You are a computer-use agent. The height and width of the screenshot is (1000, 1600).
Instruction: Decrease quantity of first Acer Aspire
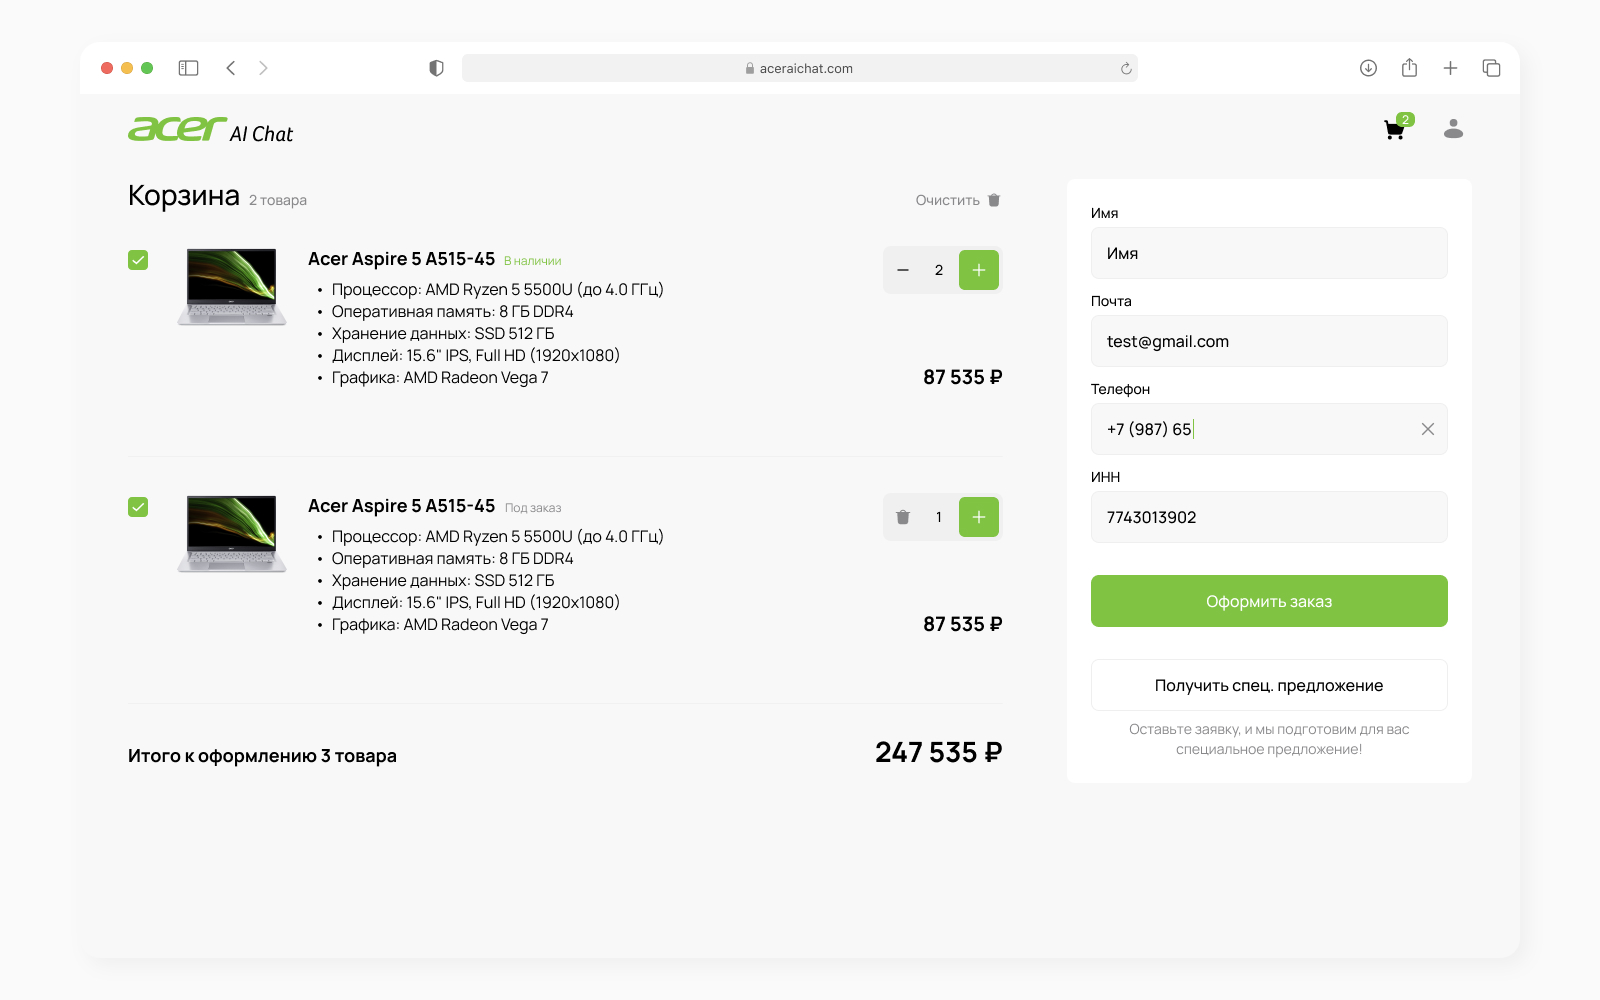click(x=903, y=270)
